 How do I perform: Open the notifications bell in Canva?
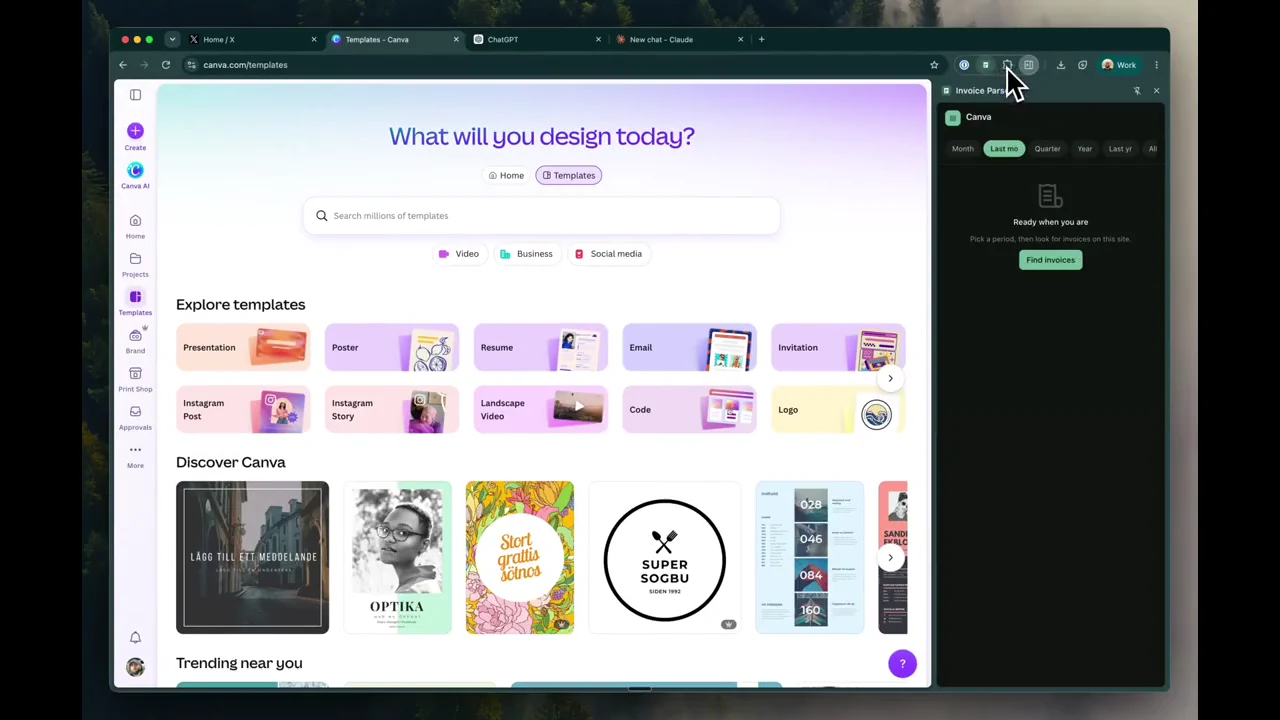pos(135,637)
